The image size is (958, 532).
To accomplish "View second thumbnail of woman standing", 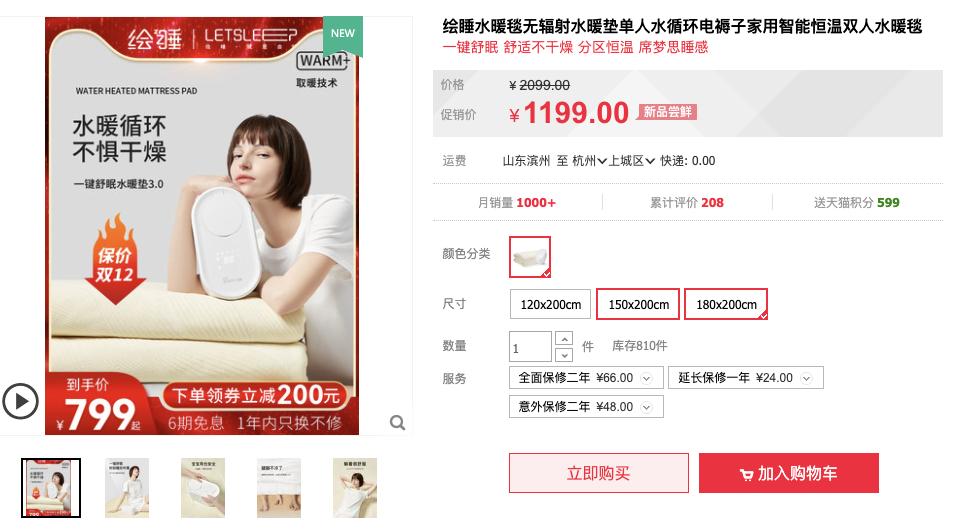I will [127, 487].
